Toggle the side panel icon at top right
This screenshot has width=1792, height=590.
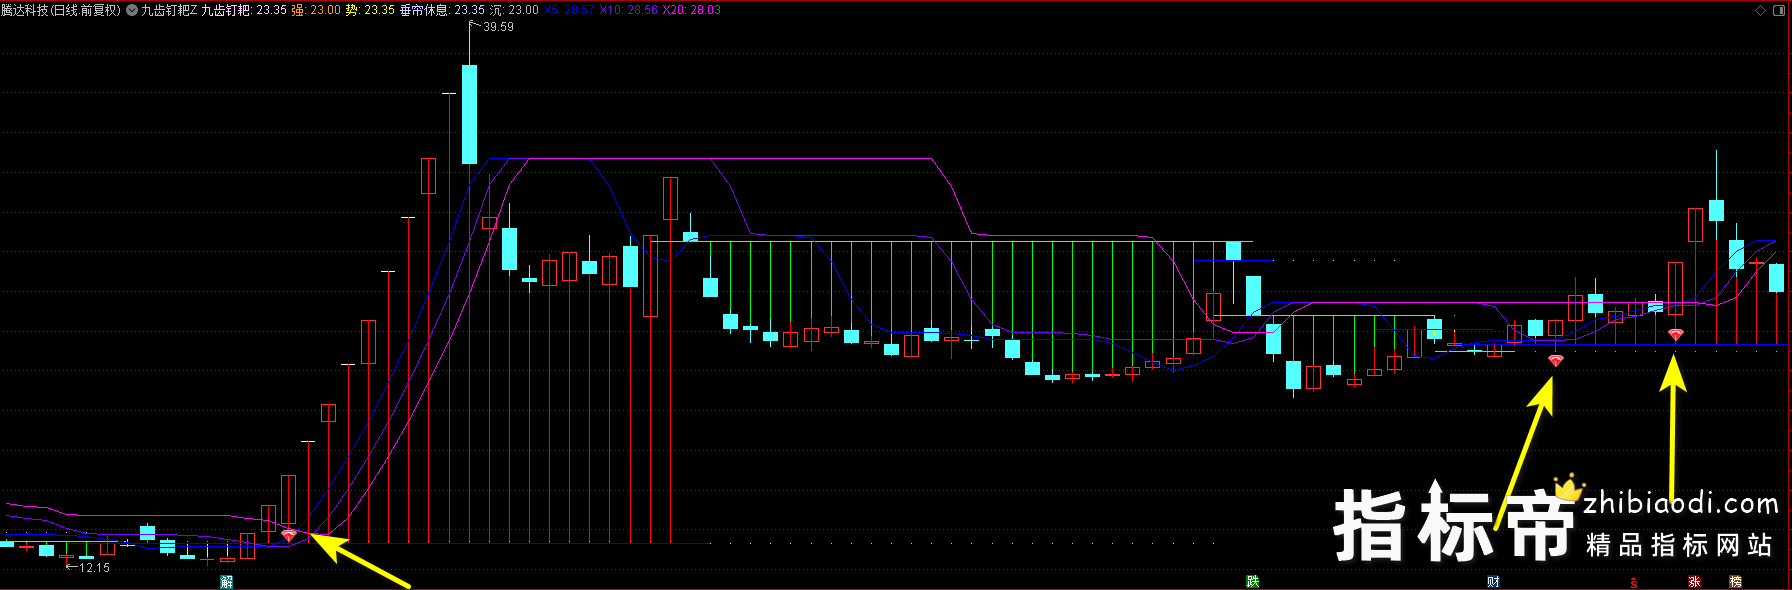pos(1778,10)
